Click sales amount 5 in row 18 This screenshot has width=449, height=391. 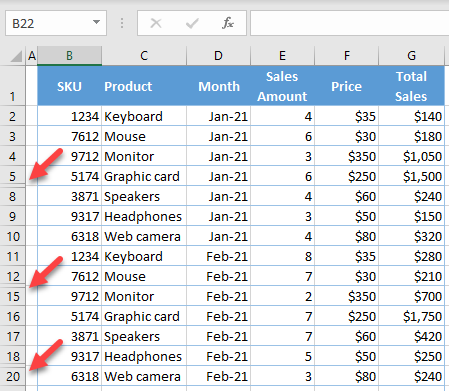click(x=282, y=356)
